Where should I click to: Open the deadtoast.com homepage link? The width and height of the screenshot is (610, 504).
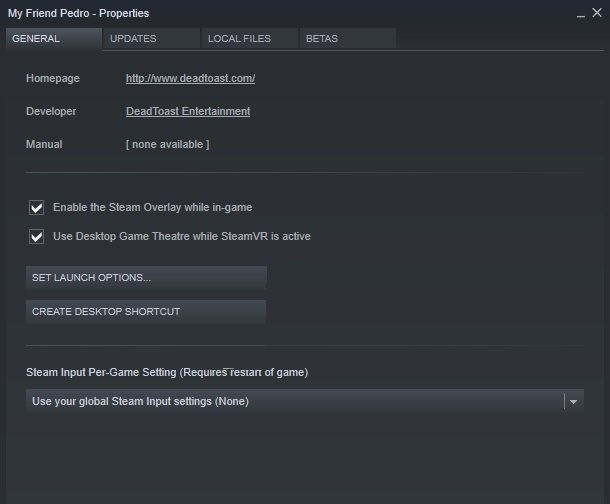(x=190, y=78)
